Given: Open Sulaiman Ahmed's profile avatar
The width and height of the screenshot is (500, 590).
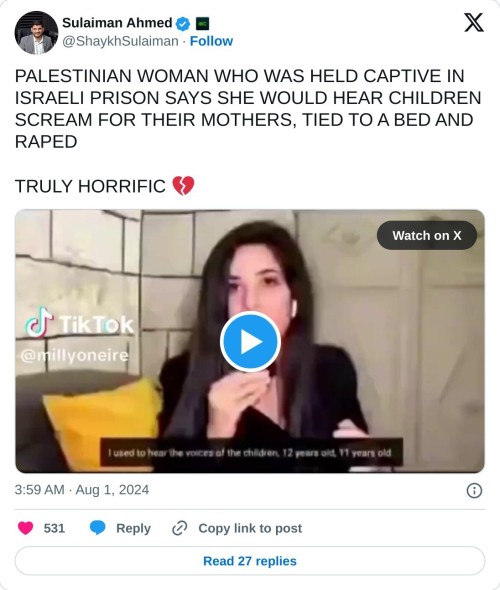Looking at the screenshot, I should coord(36,32).
